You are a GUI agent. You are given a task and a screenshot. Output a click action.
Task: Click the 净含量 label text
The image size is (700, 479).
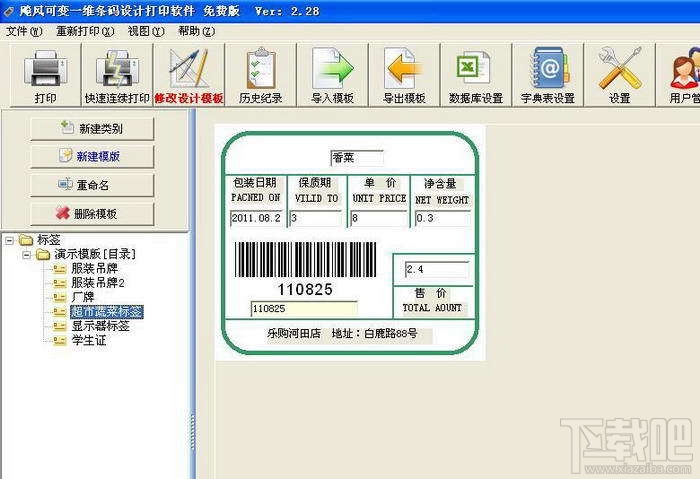tap(440, 183)
